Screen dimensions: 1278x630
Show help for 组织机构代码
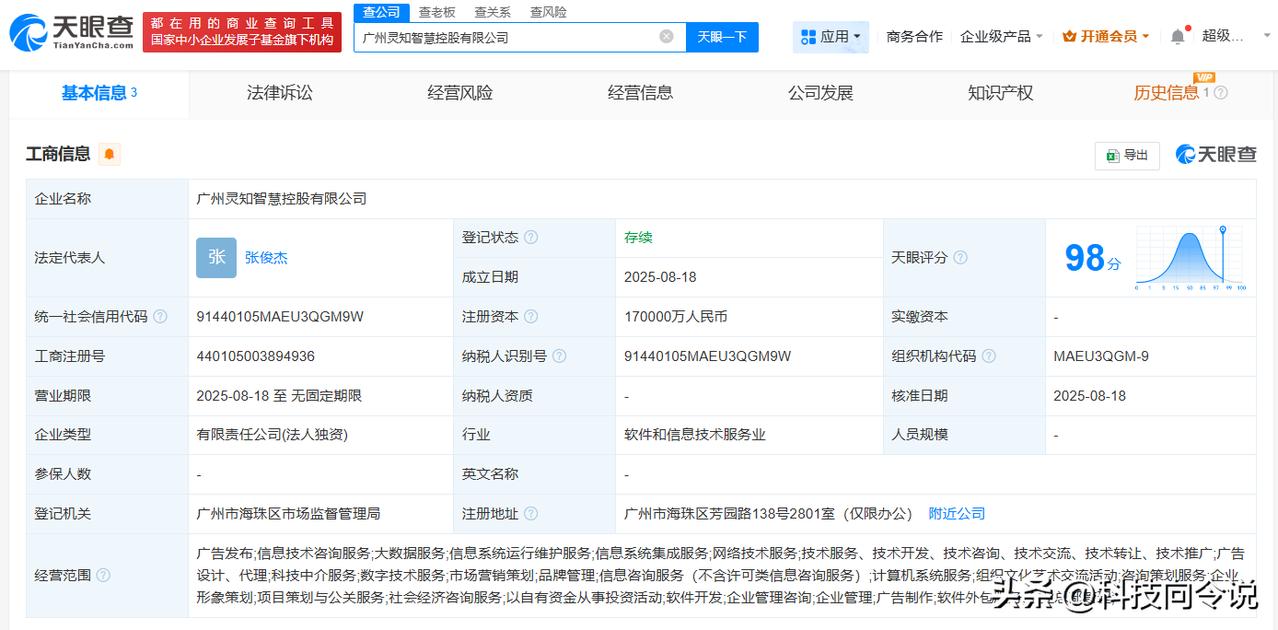(x=989, y=356)
